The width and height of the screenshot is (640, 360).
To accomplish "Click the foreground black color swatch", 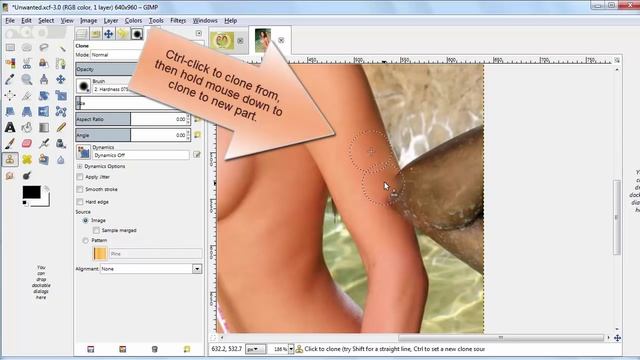I will pos(31,192).
